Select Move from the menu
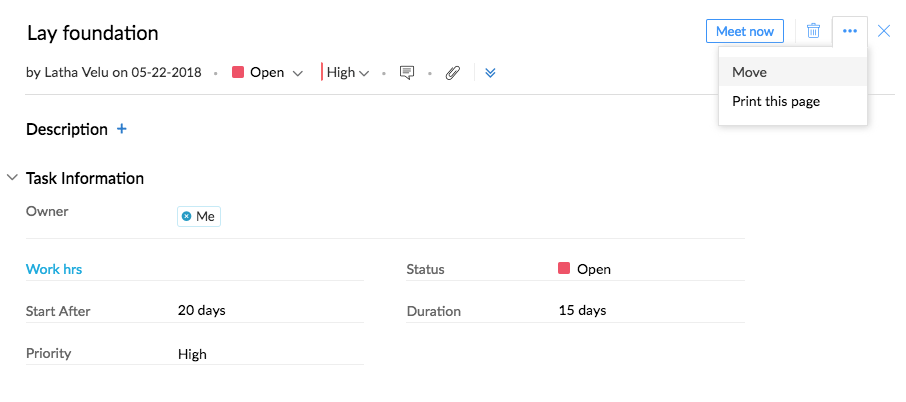This screenshot has height=402, width=906. tap(793, 72)
